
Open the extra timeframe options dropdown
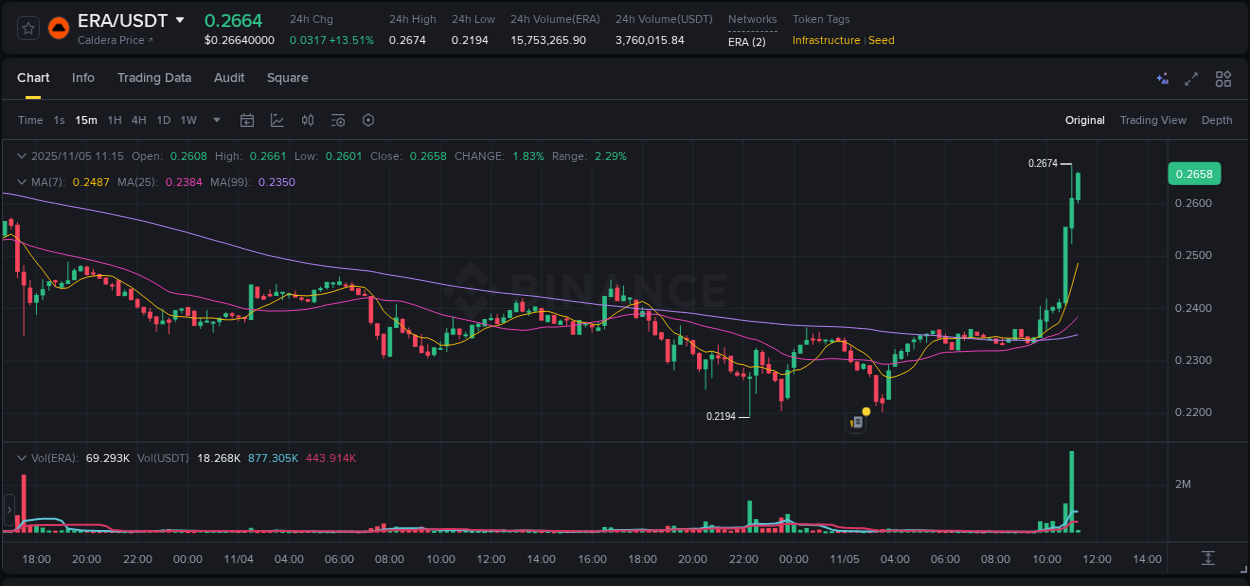click(216, 120)
